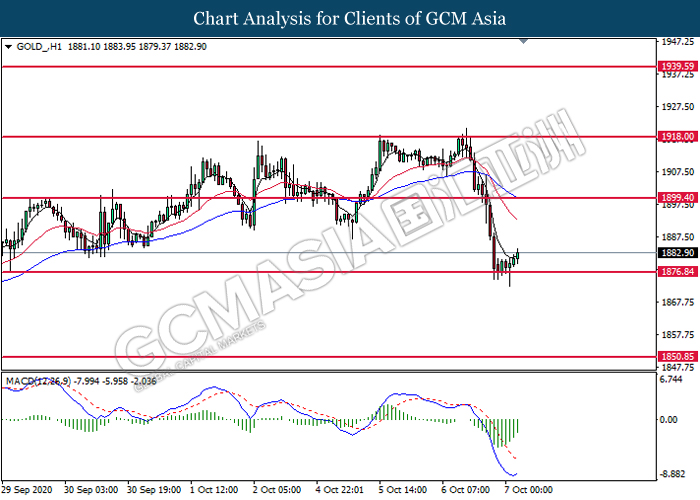Click the Chart Analysis title banner
700x500 pixels.
point(350,18)
